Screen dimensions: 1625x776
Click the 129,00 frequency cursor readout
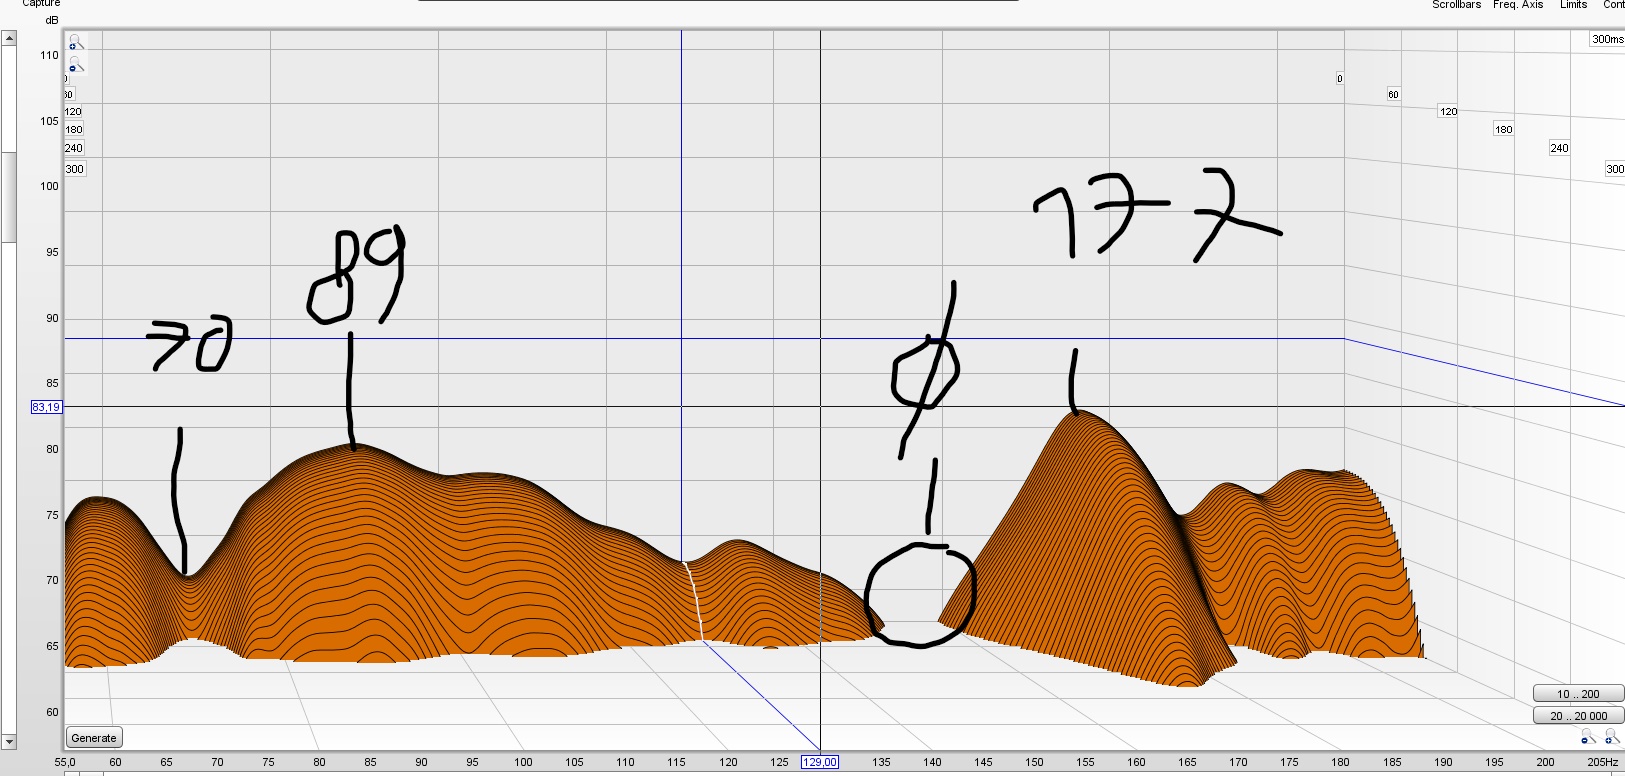coord(819,762)
